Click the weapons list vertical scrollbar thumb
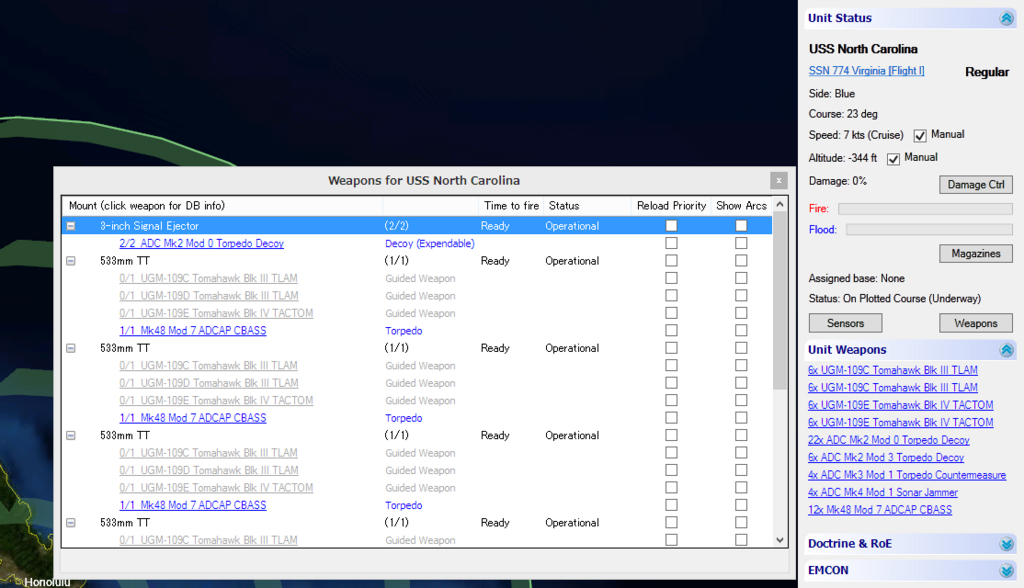 779,301
